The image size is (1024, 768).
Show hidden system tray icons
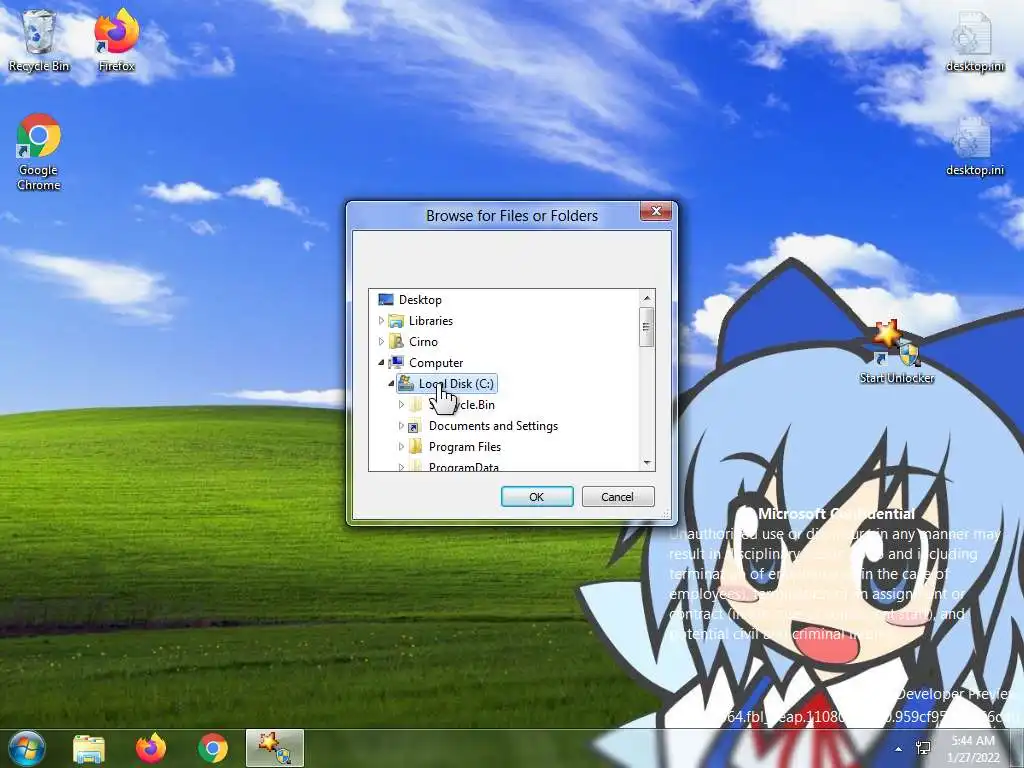coord(899,749)
